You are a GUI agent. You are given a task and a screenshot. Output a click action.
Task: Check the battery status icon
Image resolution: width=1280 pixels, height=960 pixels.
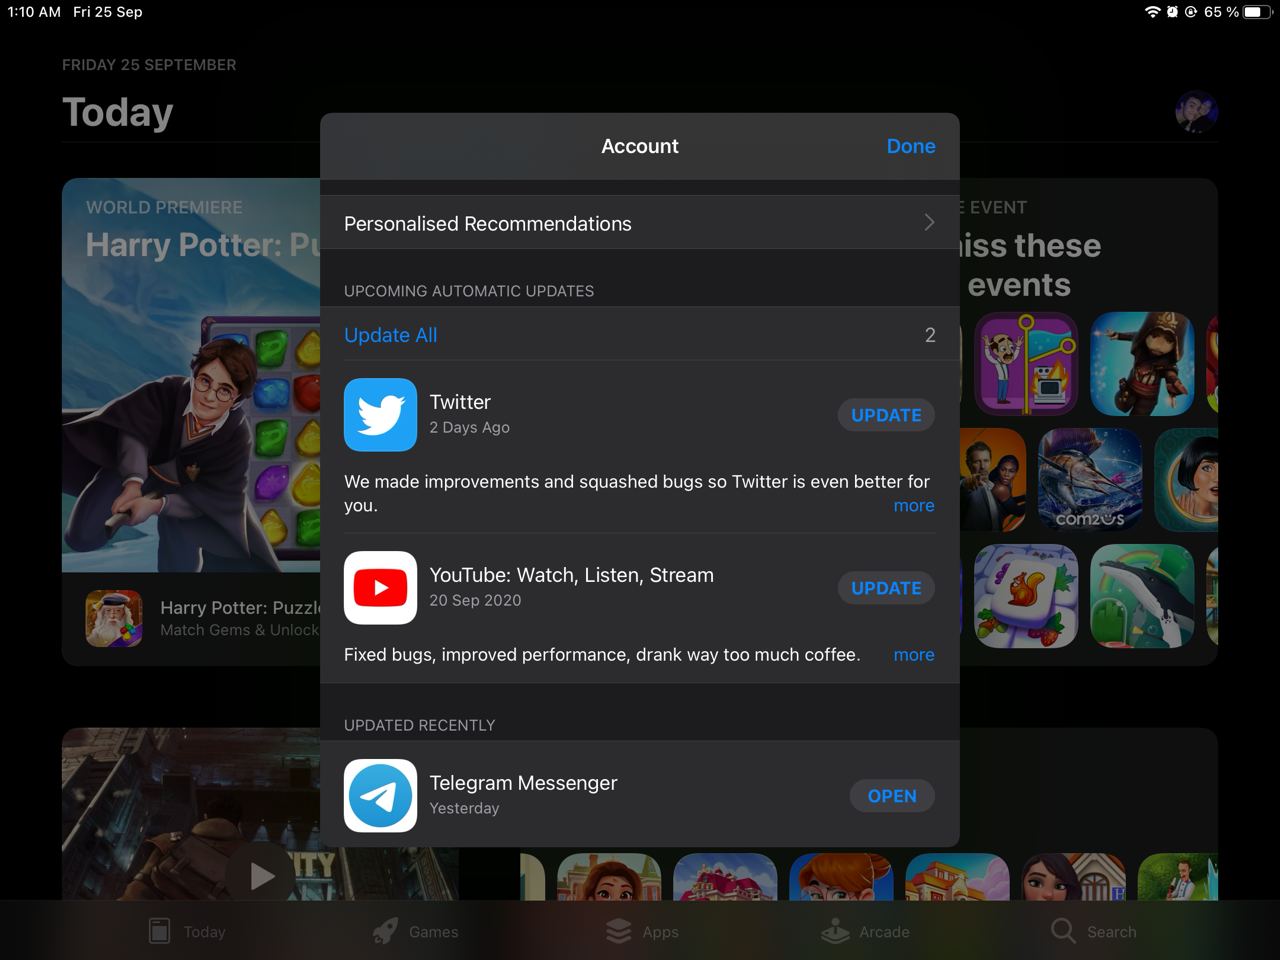point(1257,12)
